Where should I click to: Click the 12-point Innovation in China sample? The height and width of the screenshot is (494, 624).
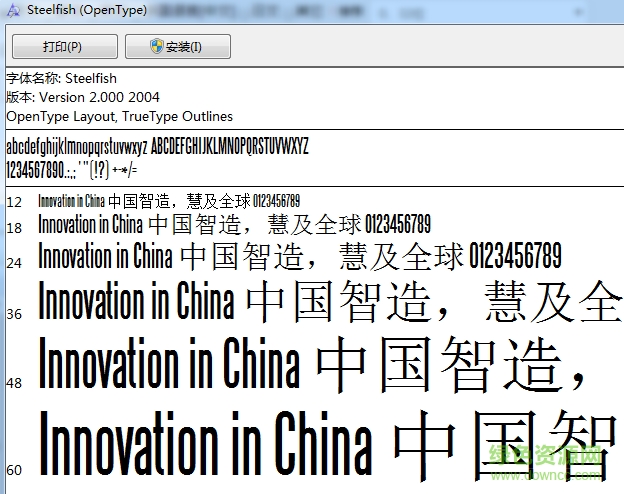click(x=169, y=201)
